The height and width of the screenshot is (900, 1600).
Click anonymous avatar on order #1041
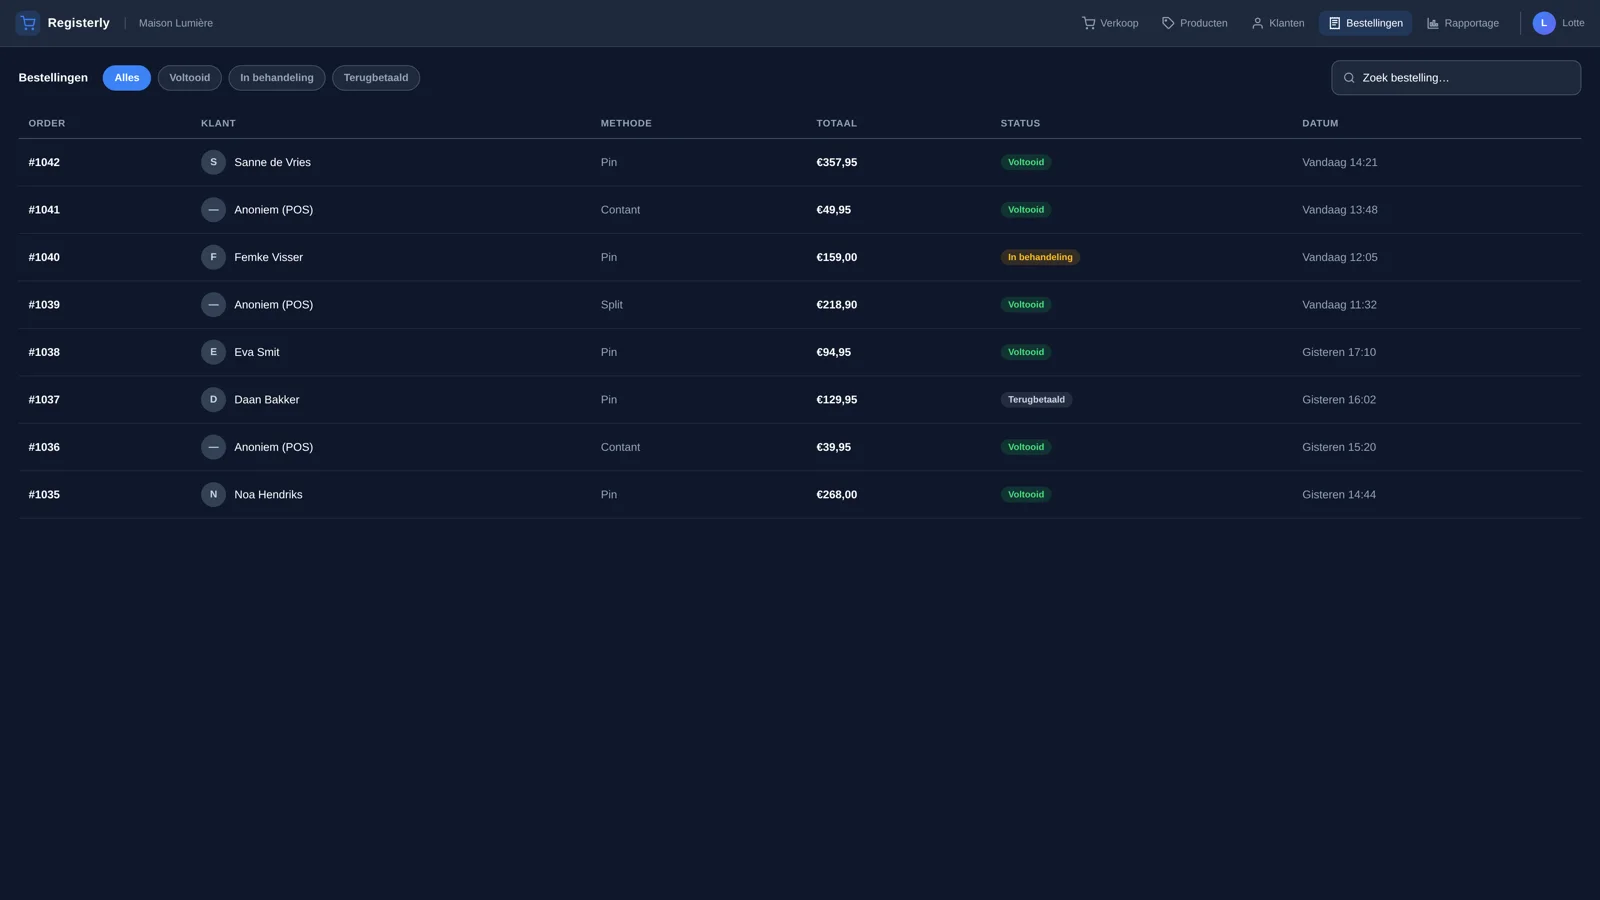coord(213,210)
